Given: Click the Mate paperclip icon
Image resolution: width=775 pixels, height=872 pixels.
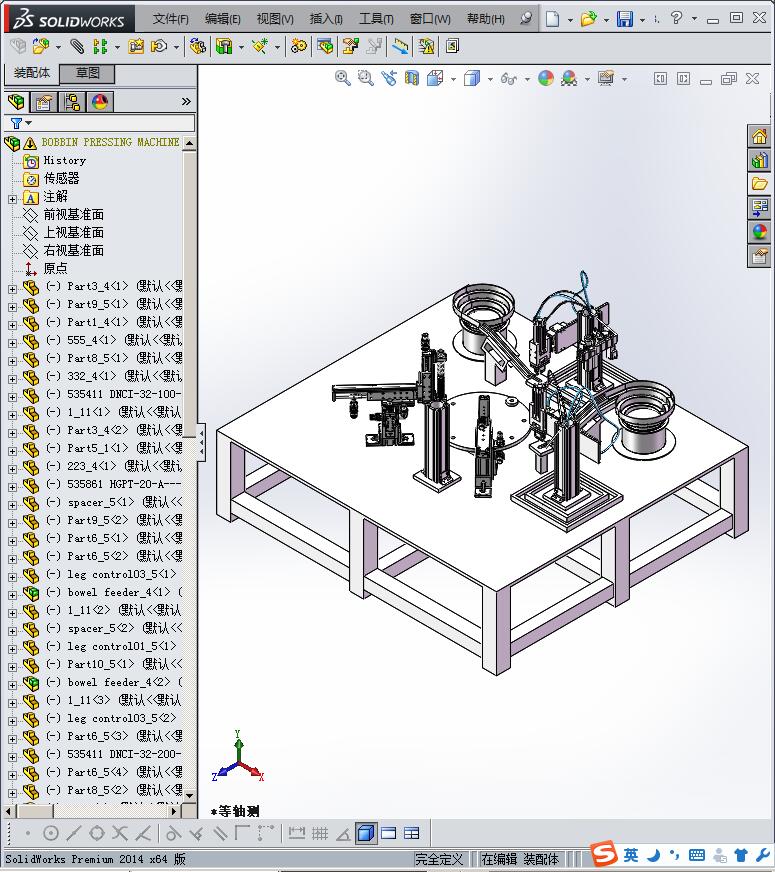Looking at the screenshot, I should click(77, 46).
